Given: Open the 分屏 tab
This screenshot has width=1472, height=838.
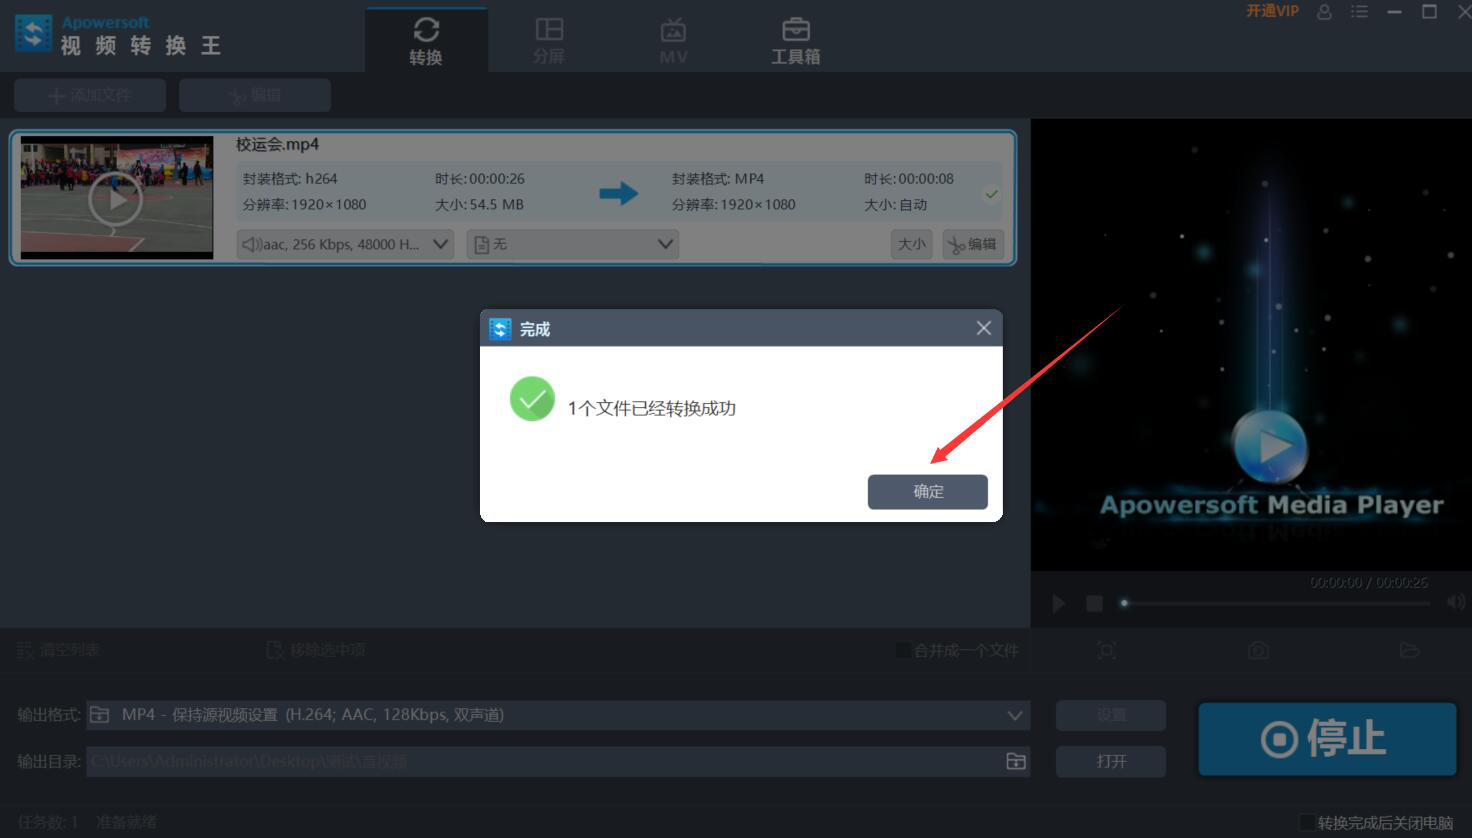Looking at the screenshot, I should point(549,42).
